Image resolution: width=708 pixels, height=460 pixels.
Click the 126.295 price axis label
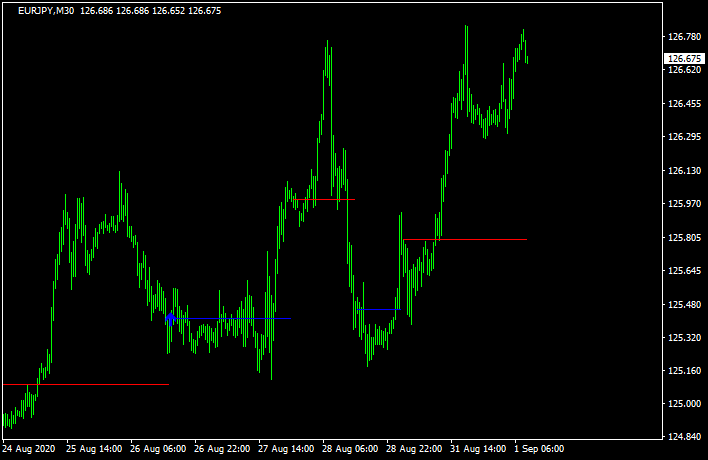(685, 137)
